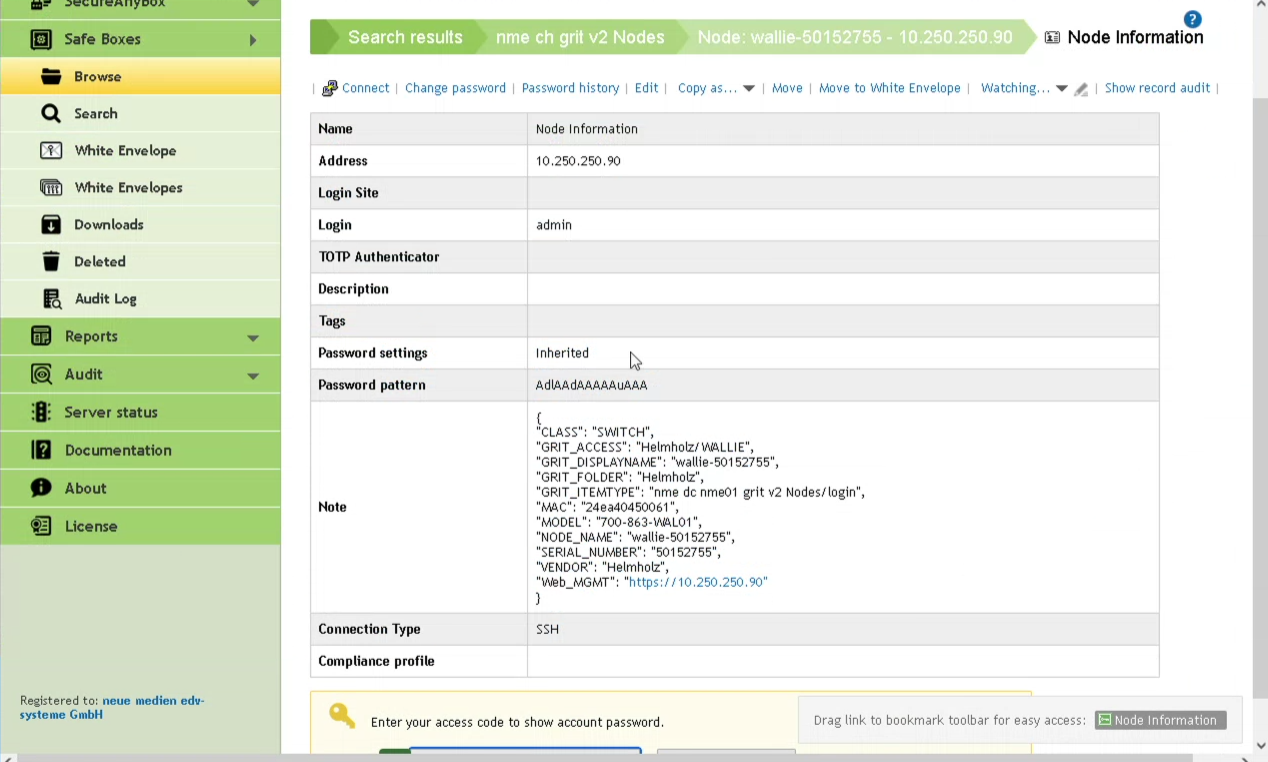The width and height of the screenshot is (1268, 762).
Task: Click neue medien edv-systeme GmbH text
Action: tap(112, 708)
